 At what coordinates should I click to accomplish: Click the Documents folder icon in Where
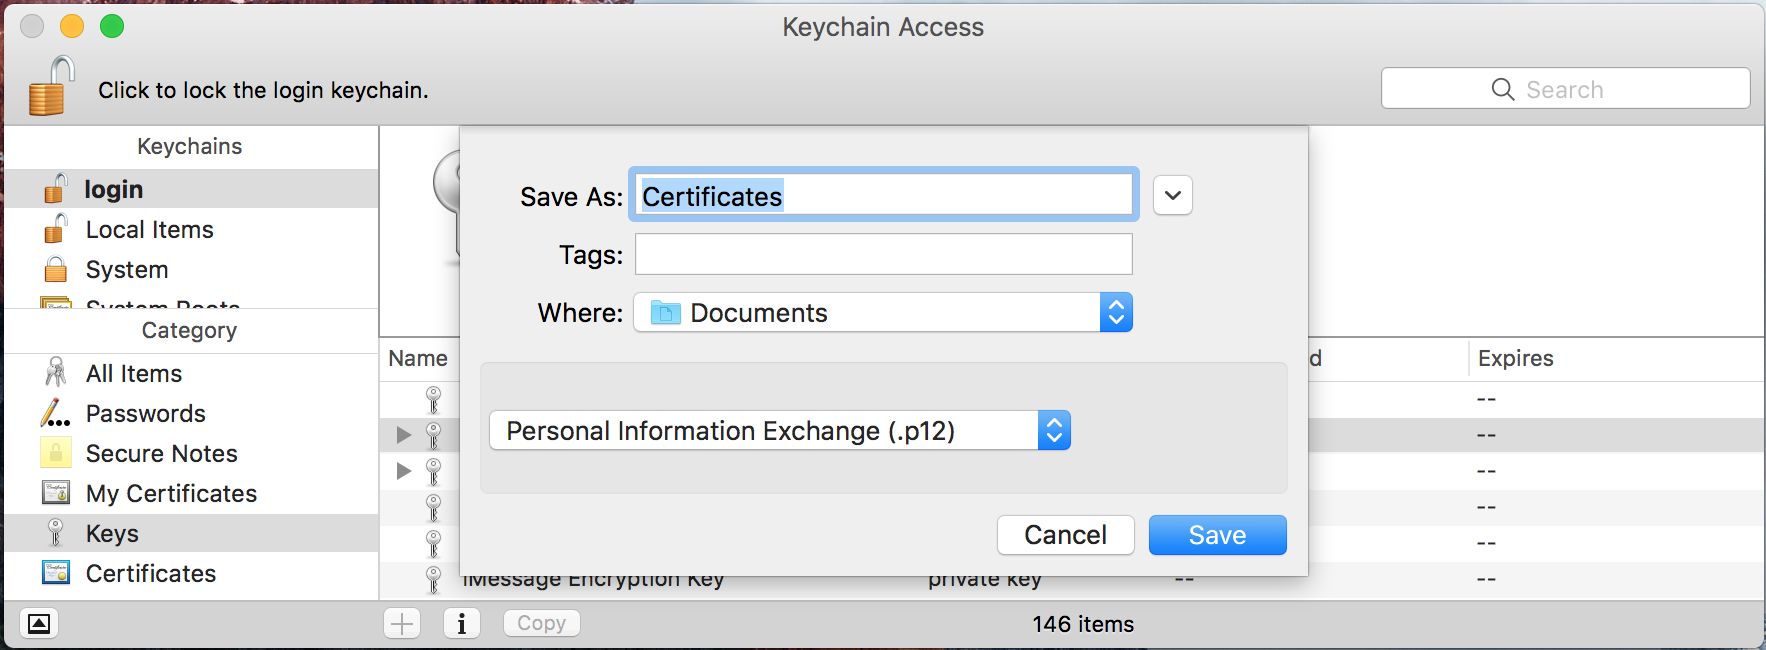[665, 313]
